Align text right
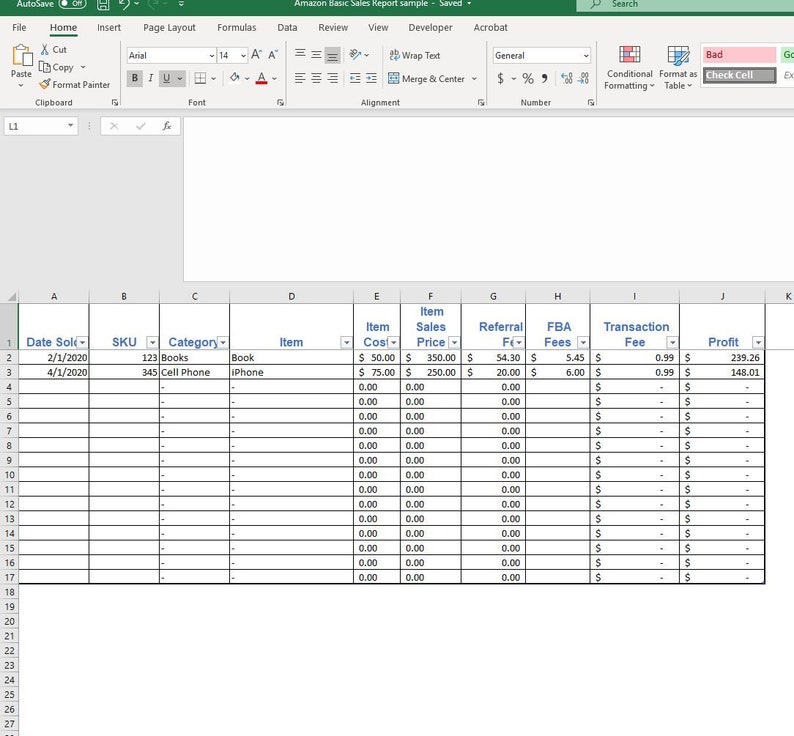The height and width of the screenshot is (736, 794). coord(333,78)
